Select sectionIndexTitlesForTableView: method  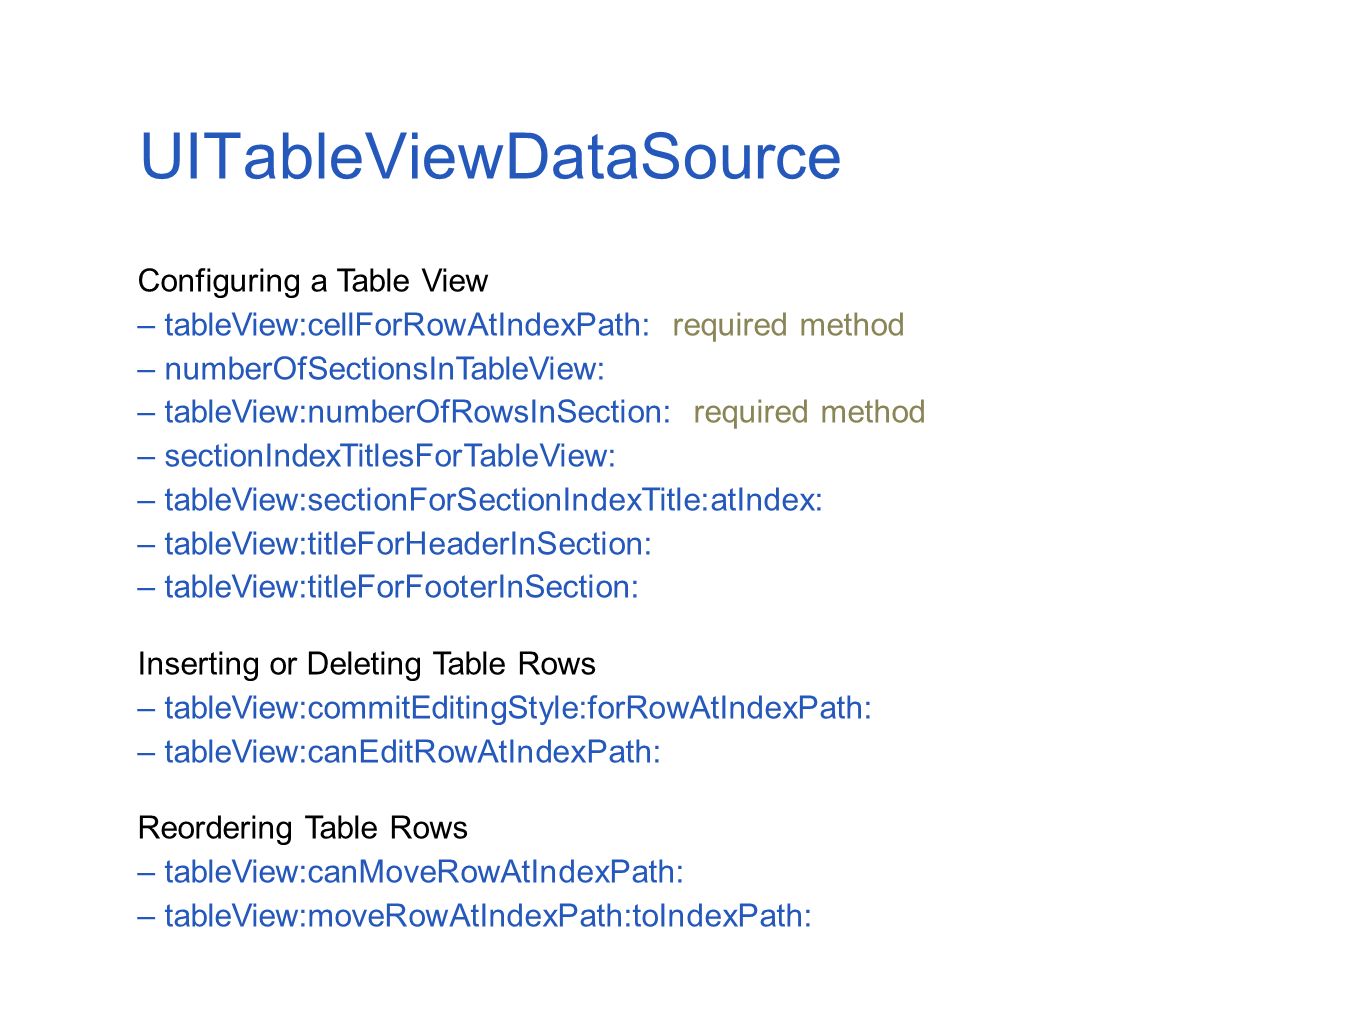pos(390,456)
